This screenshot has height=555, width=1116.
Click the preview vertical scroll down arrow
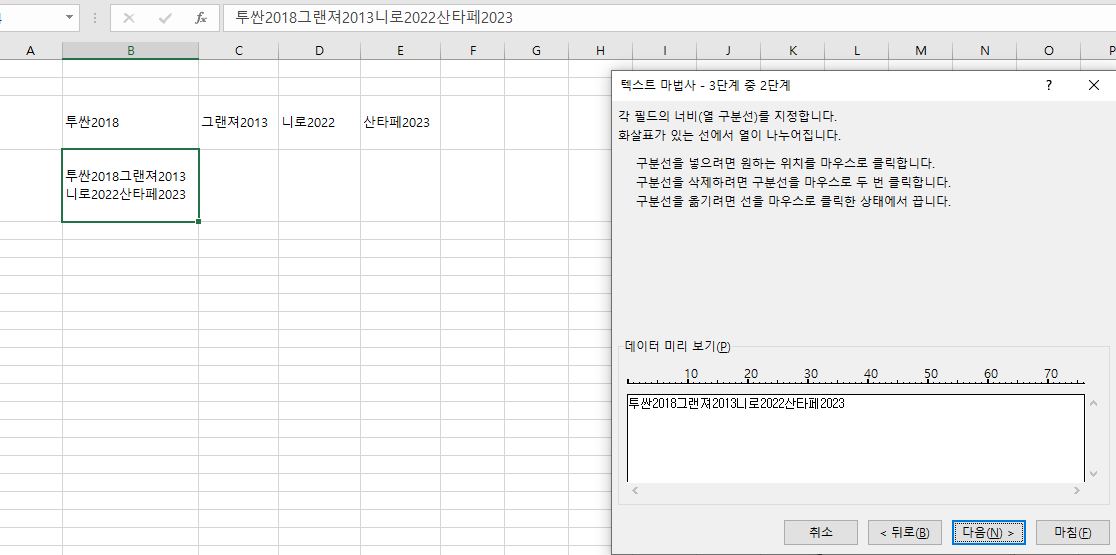[1094, 474]
